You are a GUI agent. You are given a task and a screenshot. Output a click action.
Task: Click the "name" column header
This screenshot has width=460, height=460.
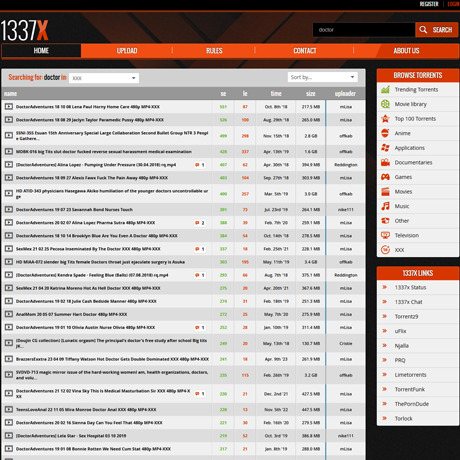coord(10,94)
